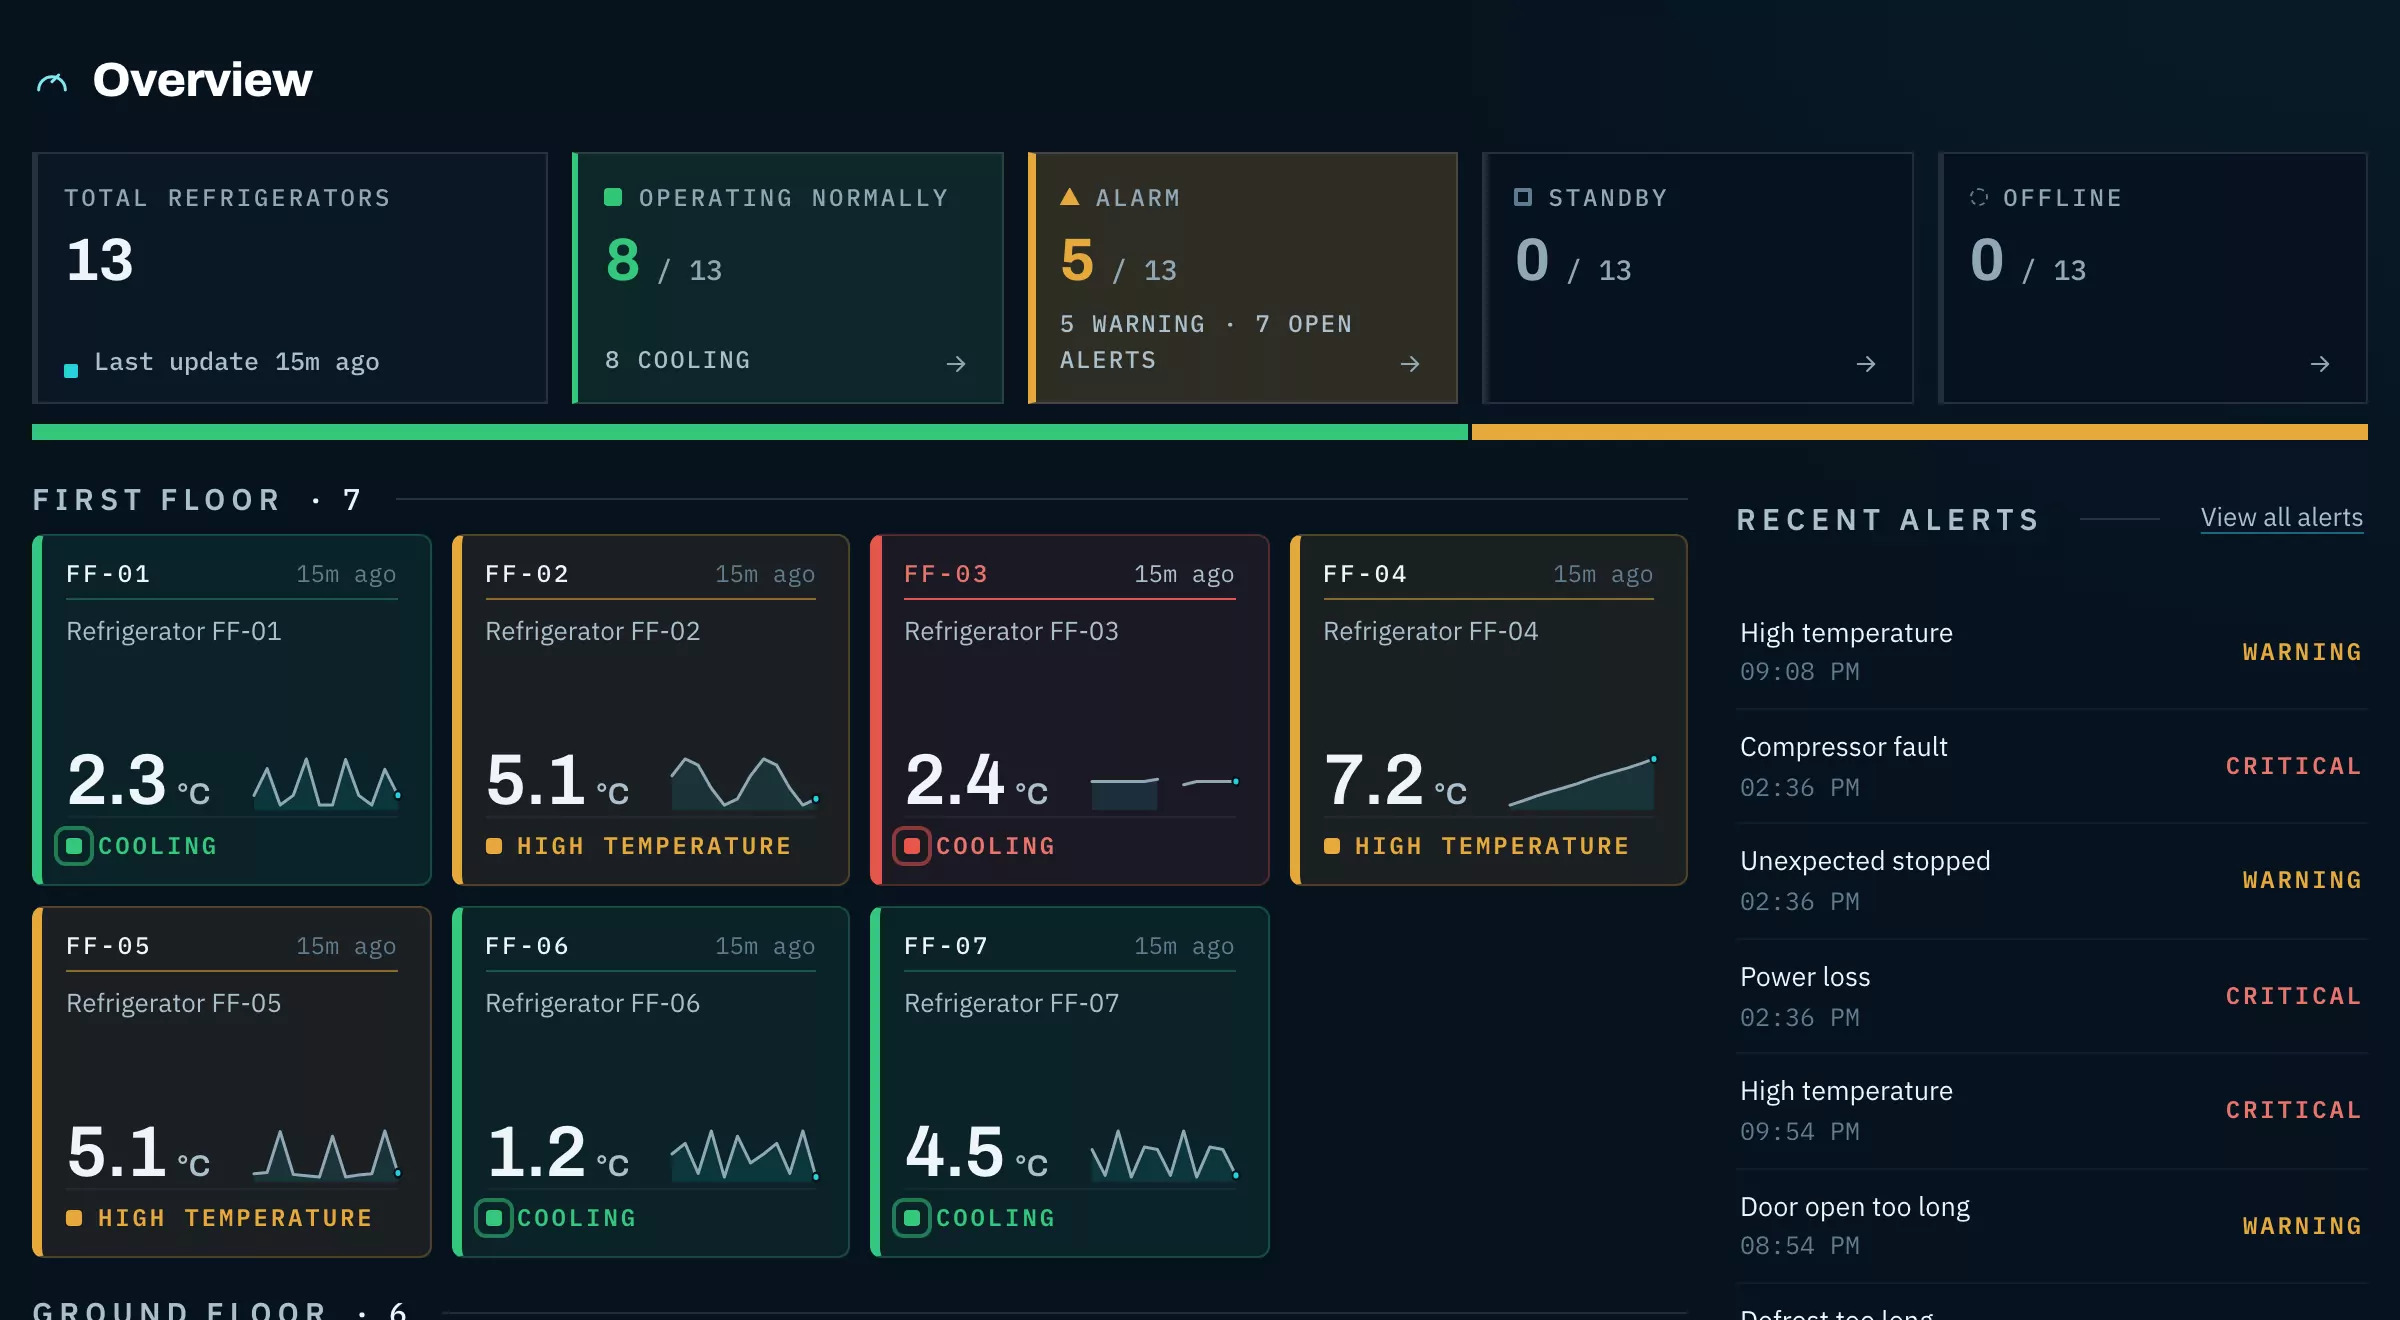This screenshot has width=2400, height=1320.
Task: Open the Alarm card arrow
Action: point(1410,364)
